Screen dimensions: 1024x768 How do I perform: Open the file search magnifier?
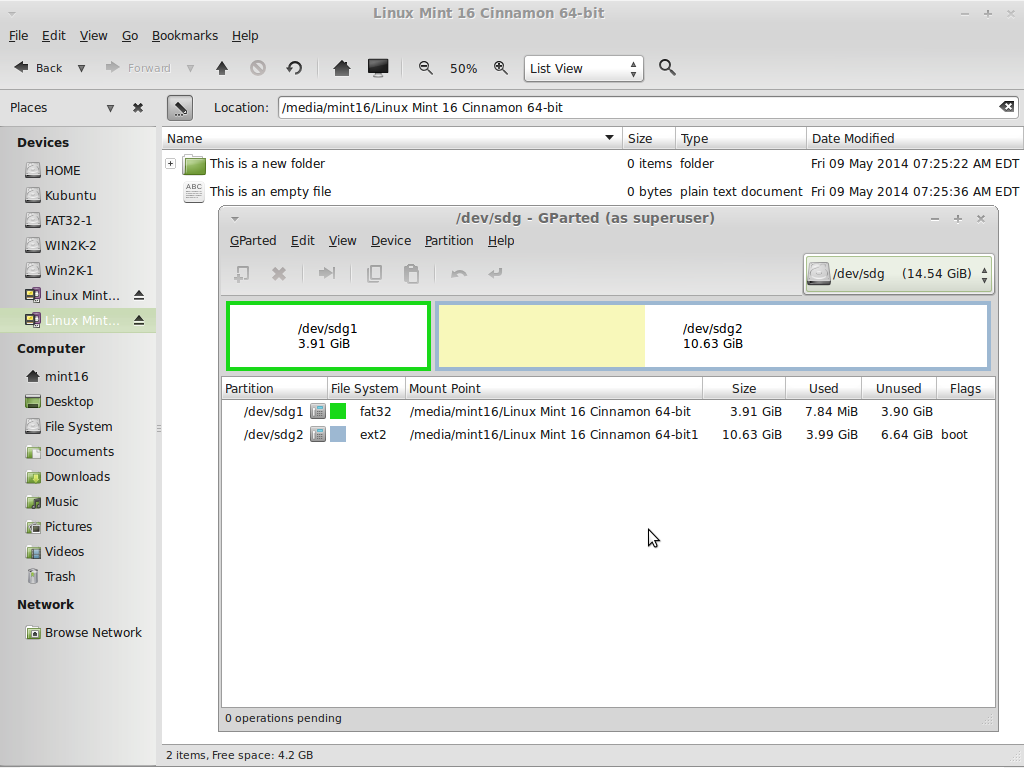click(667, 68)
